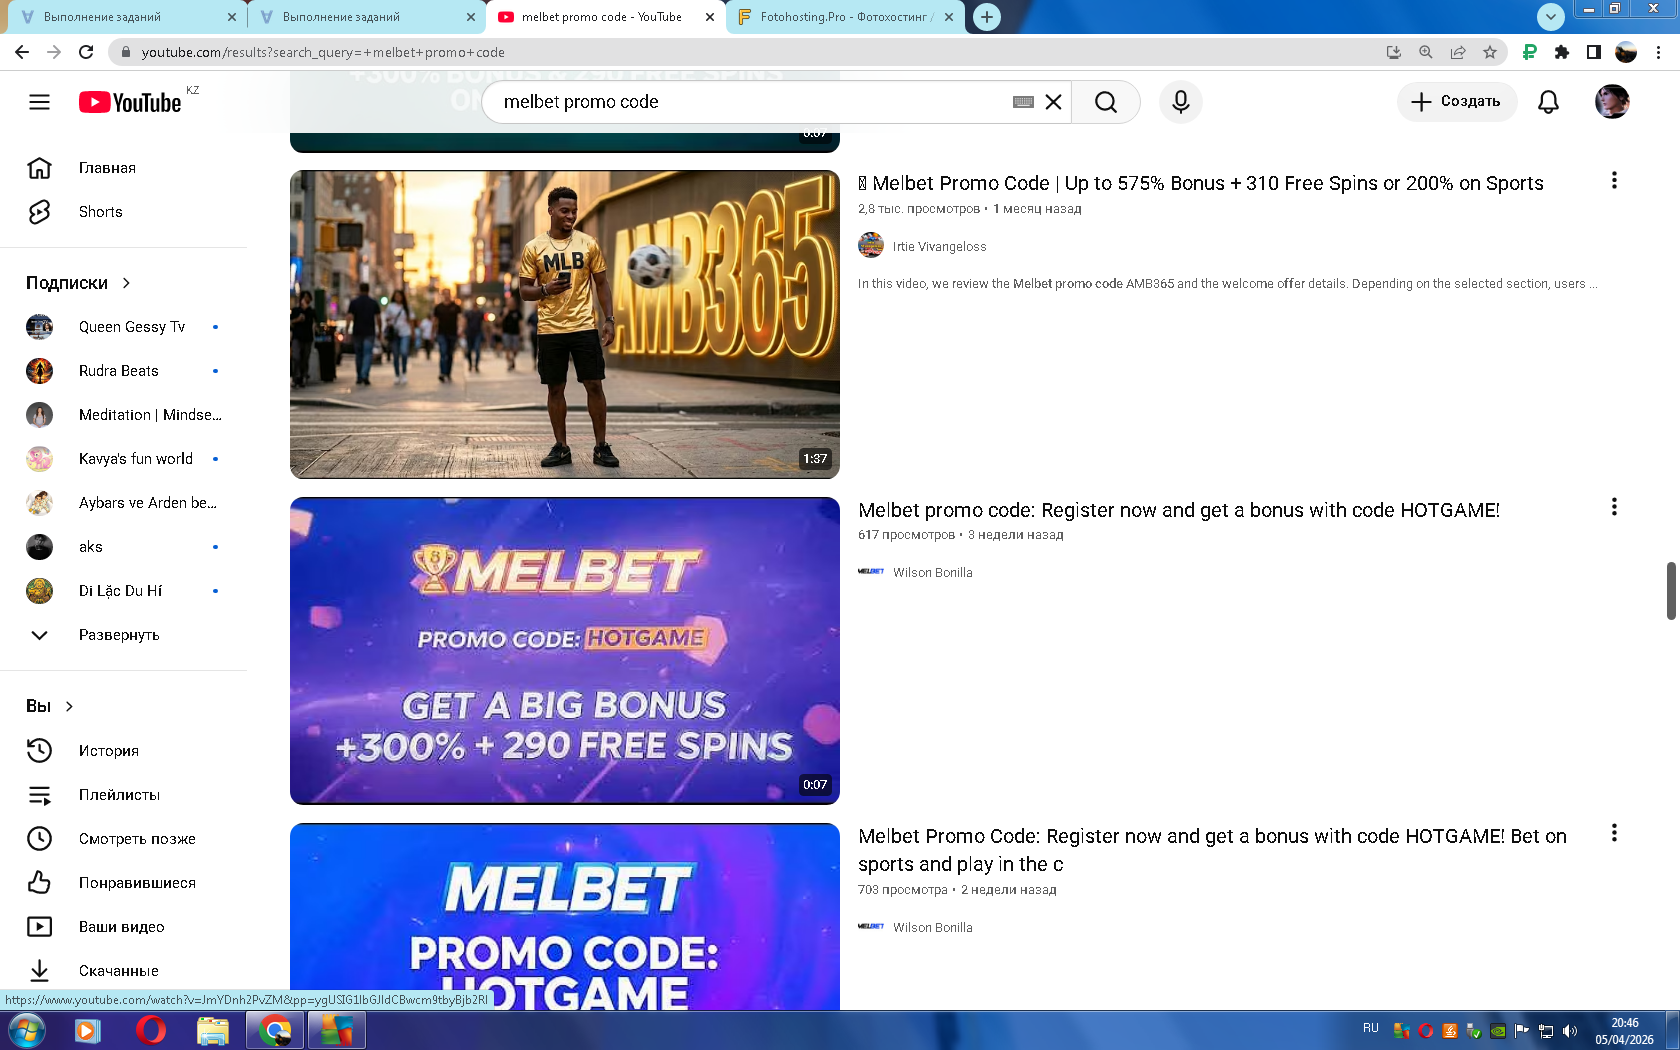The width and height of the screenshot is (1680, 1050).
Task: Play the AMB365 video thumbnail
Action: [565, 324]
